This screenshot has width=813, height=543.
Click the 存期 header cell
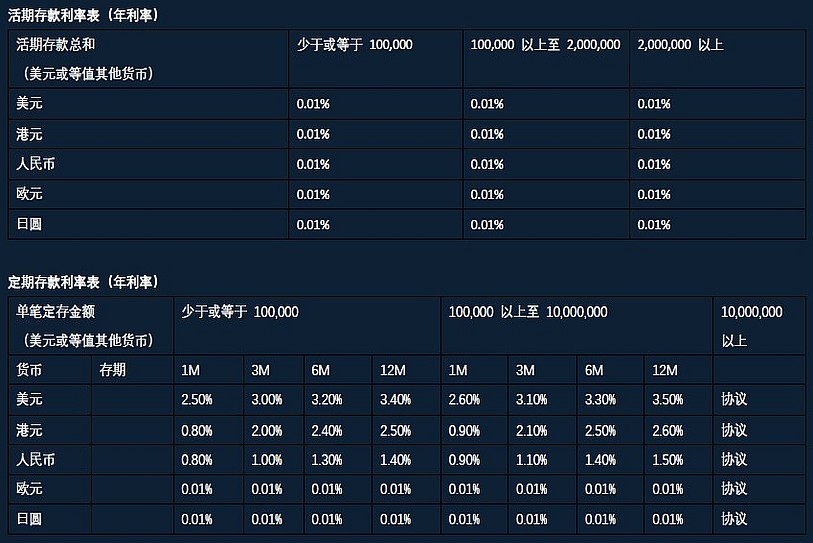click(112, 370)
